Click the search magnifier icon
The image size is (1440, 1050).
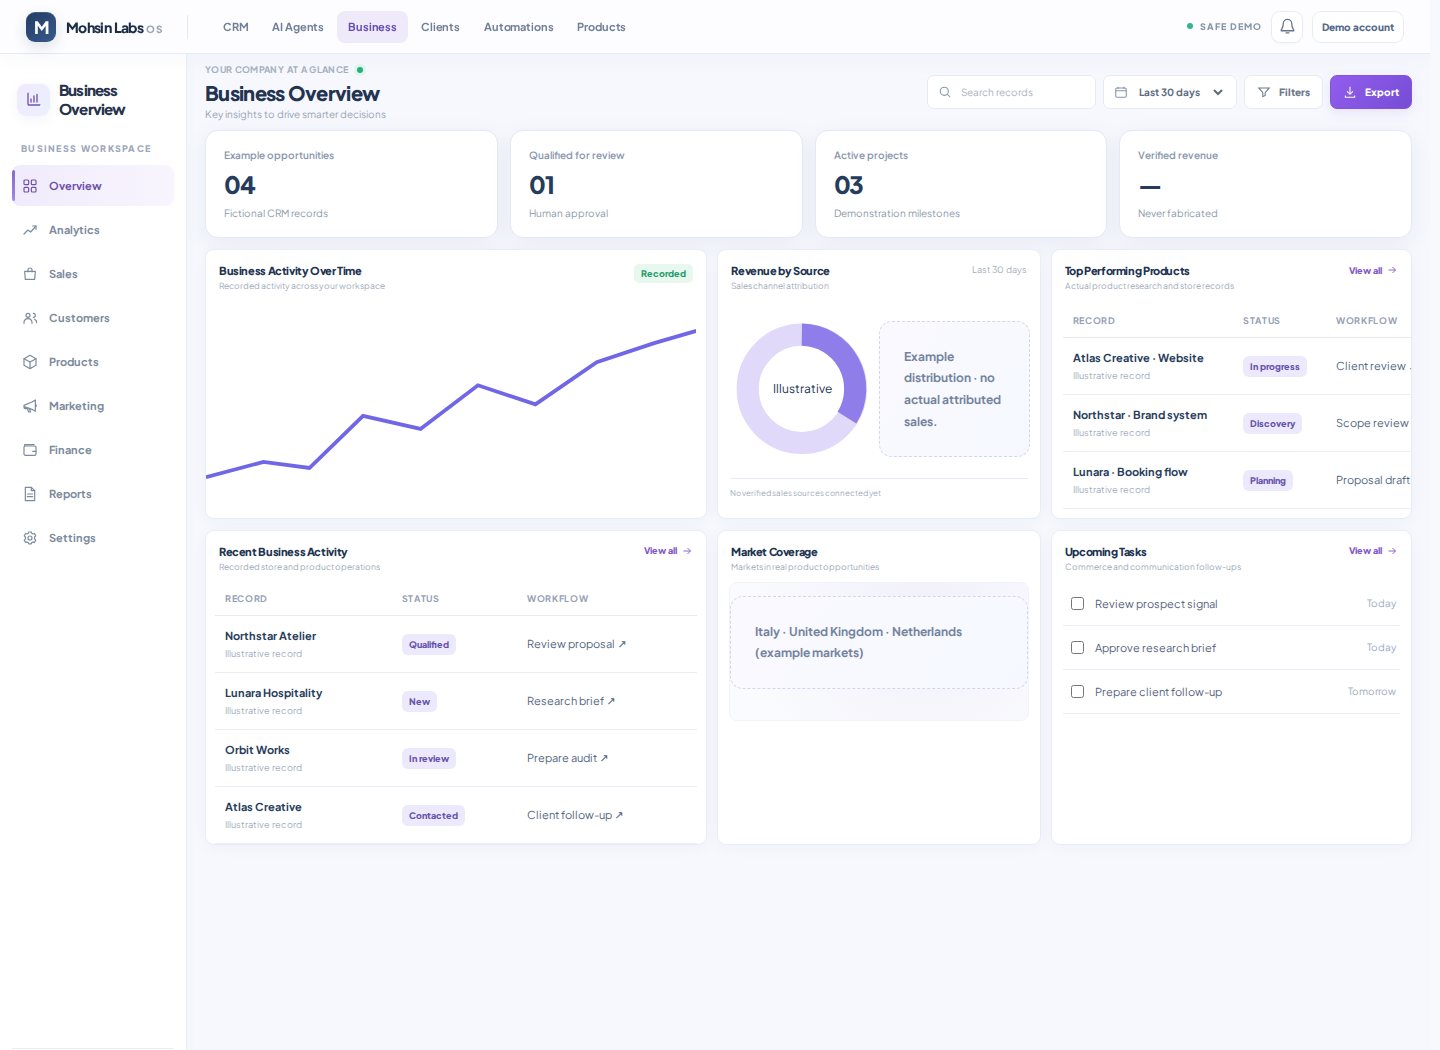coord(945,92)
